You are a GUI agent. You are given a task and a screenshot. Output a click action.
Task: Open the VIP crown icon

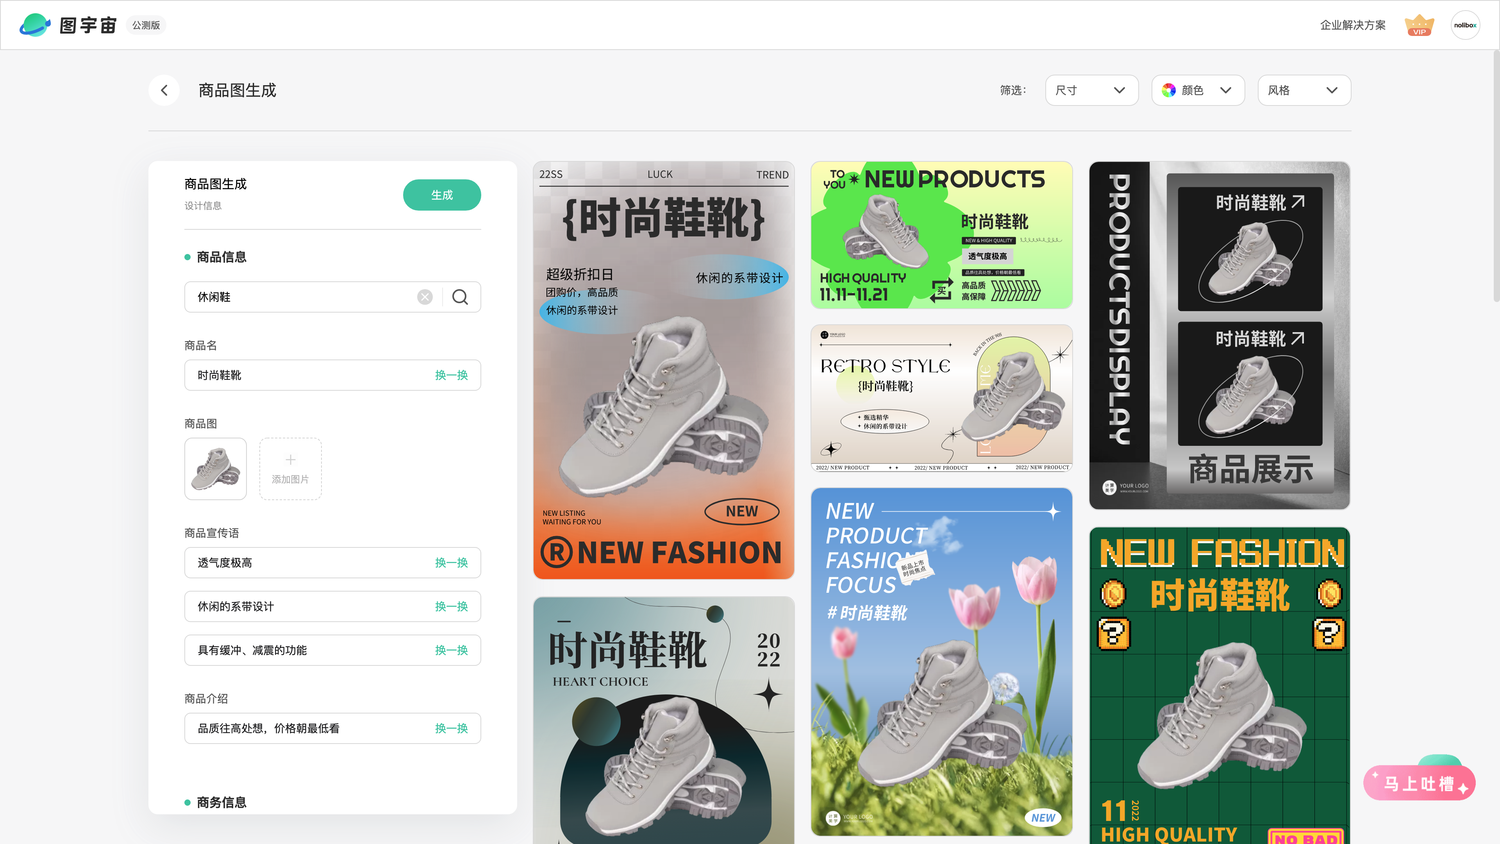(1419, 25)
